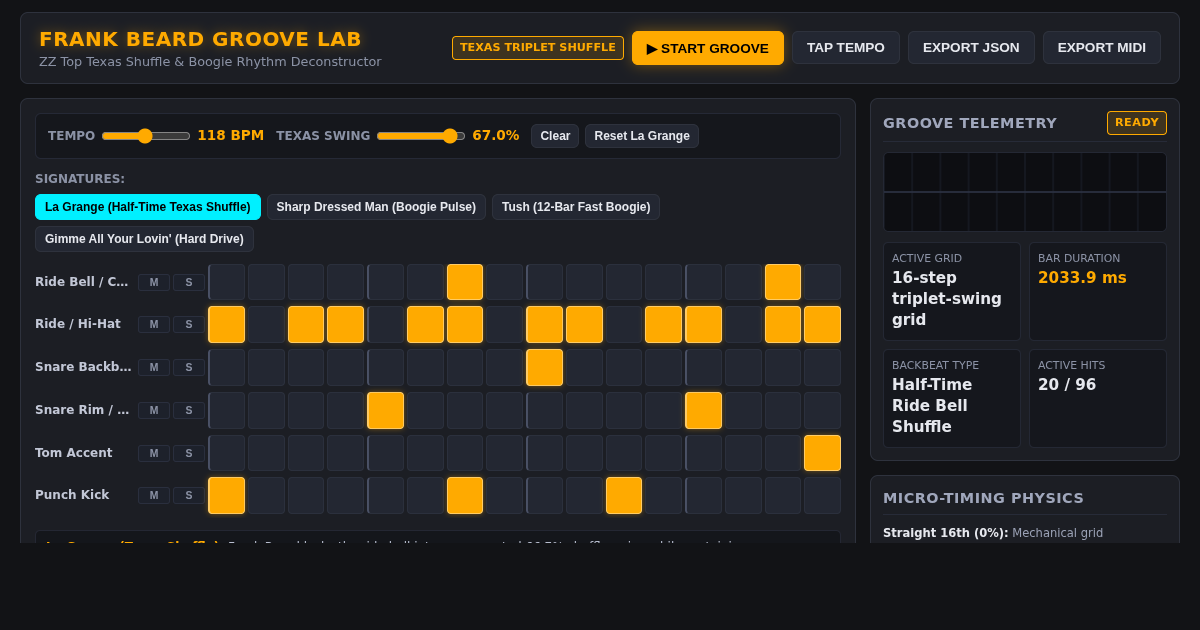Toggle Punch Kick step 7

(x=465, y=496)
